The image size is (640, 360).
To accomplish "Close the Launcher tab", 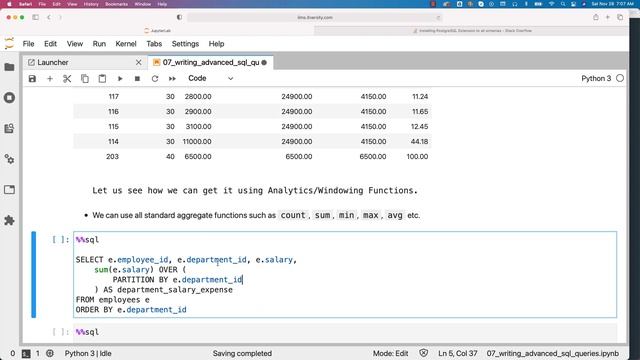I will [x=138, y=62].
